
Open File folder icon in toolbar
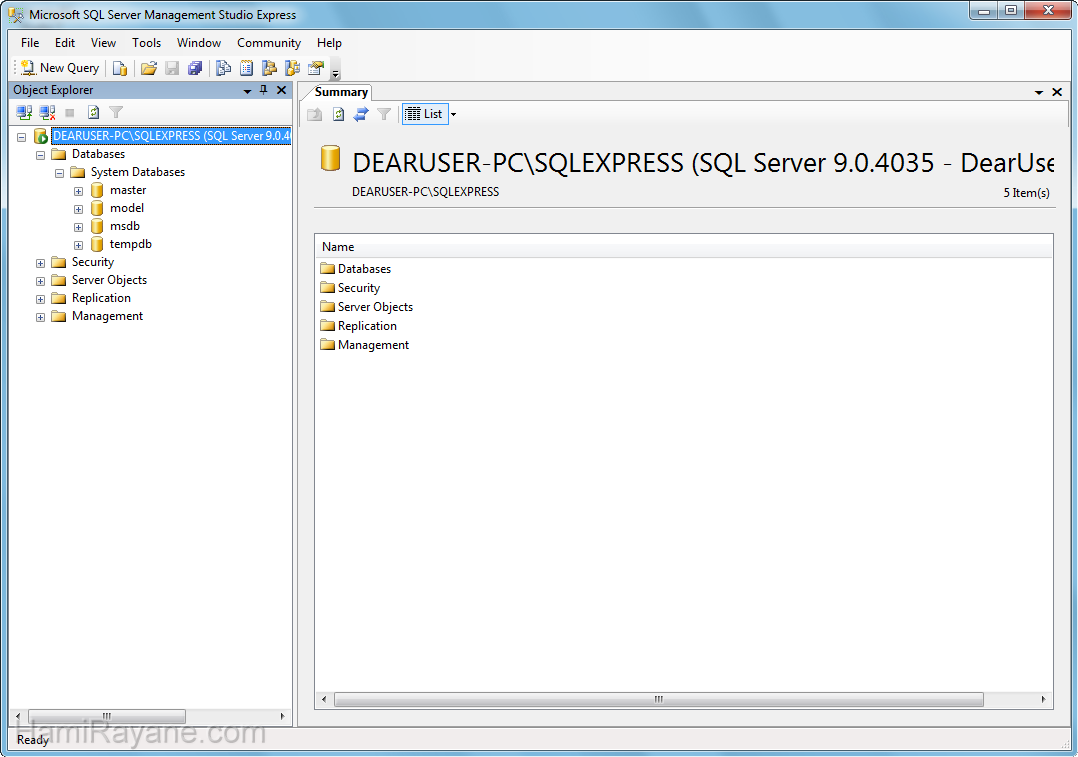click(148, 68)
